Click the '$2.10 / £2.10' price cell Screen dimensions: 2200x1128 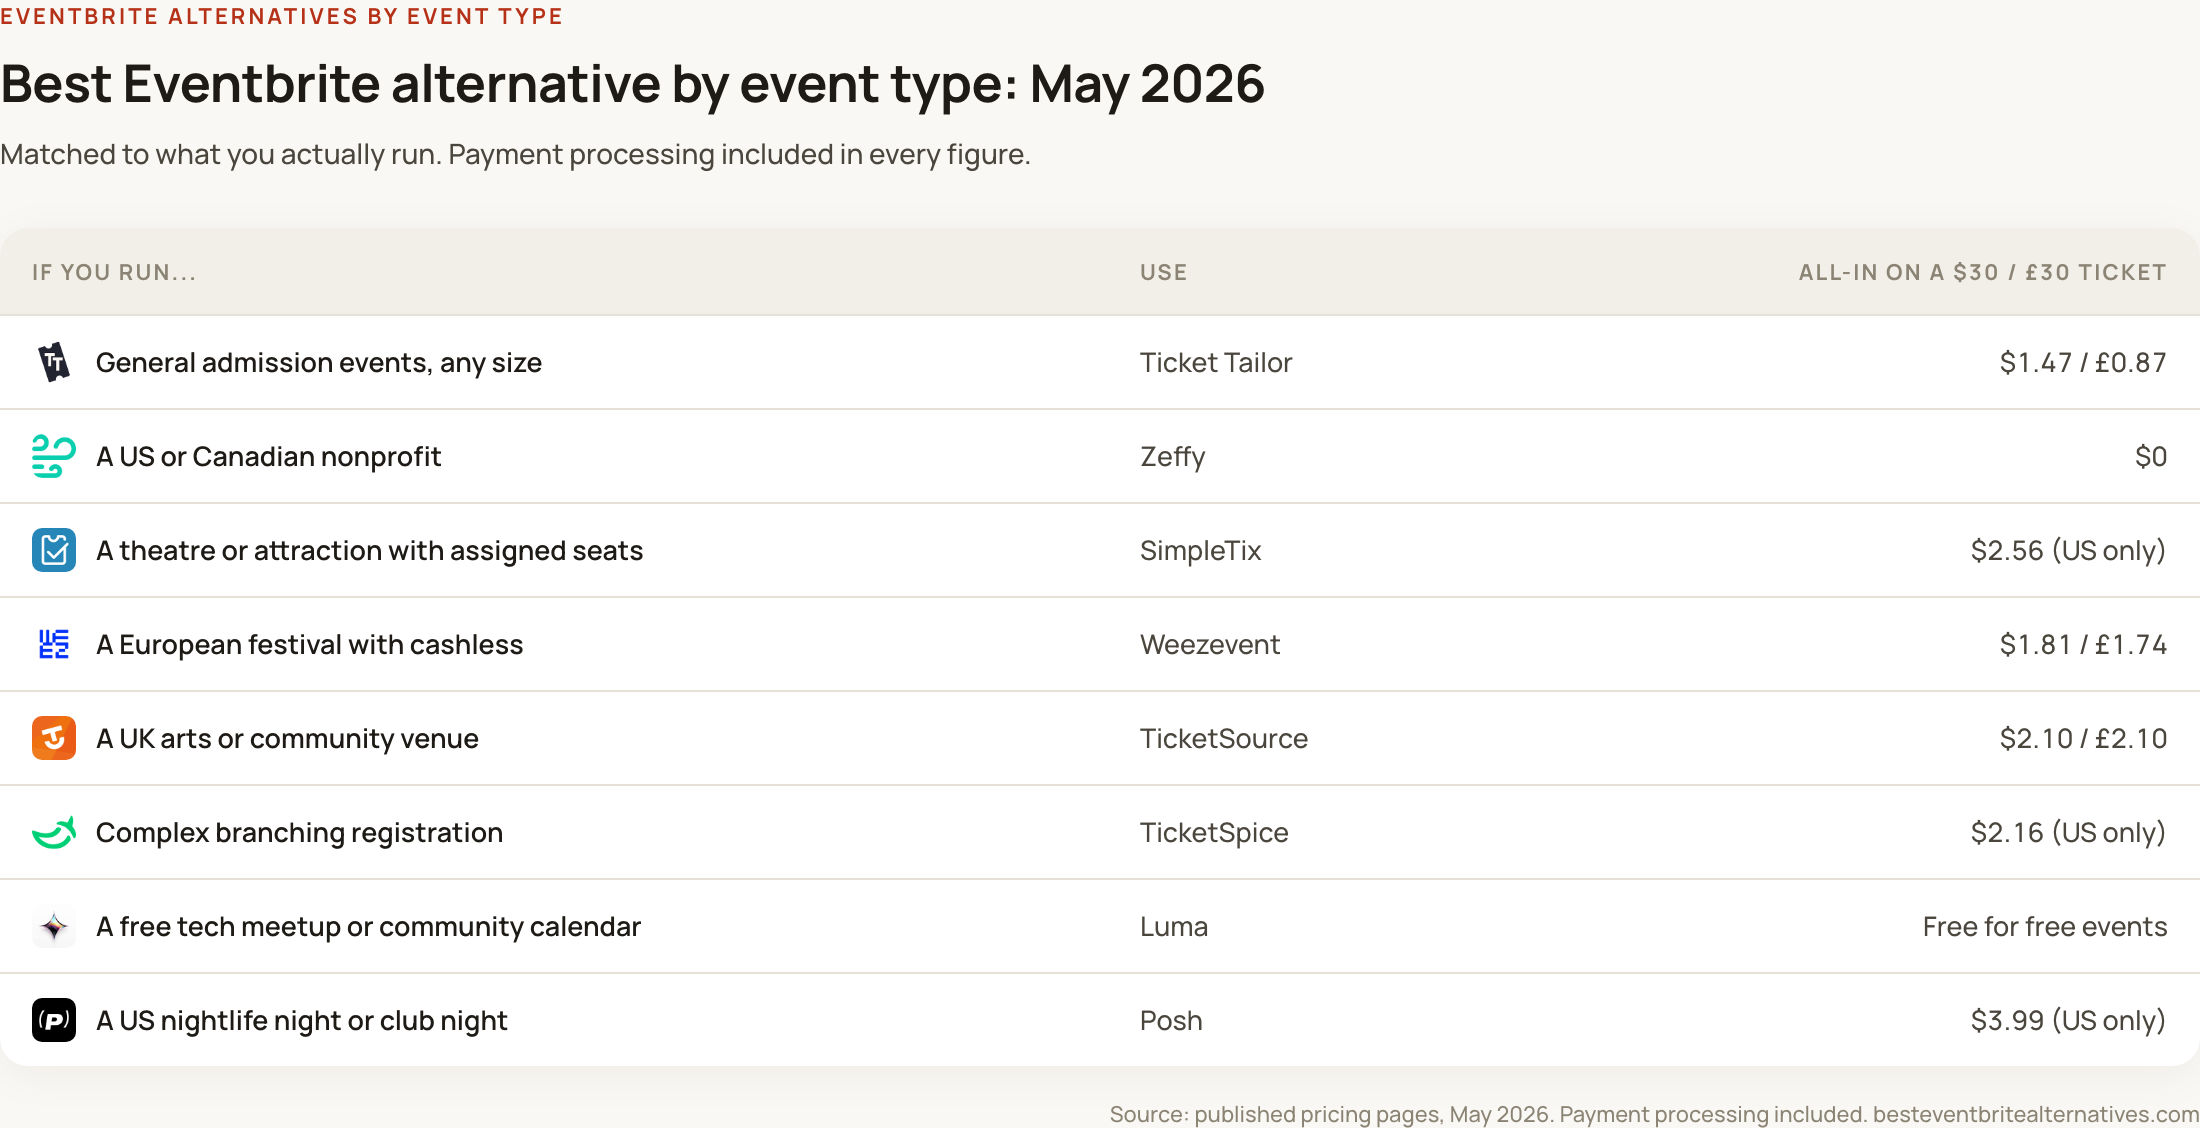coord(2083,739)
